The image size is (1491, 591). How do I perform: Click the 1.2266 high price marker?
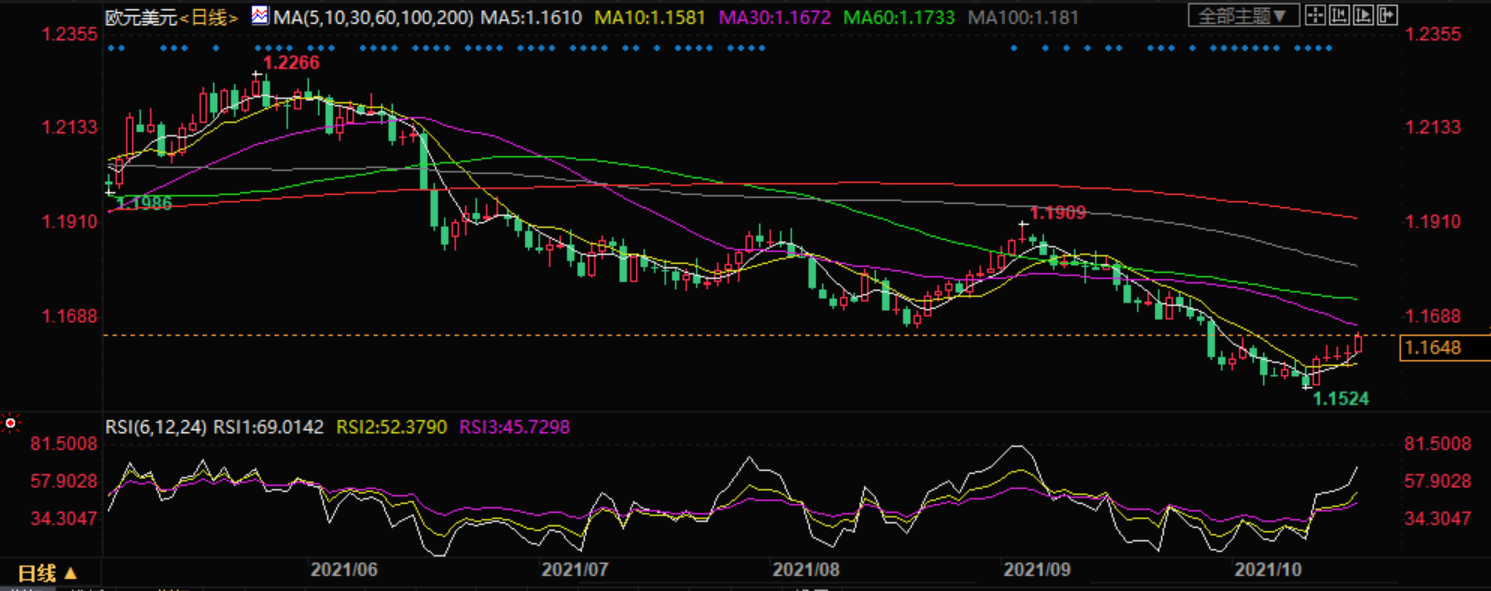tap(291, 63)
